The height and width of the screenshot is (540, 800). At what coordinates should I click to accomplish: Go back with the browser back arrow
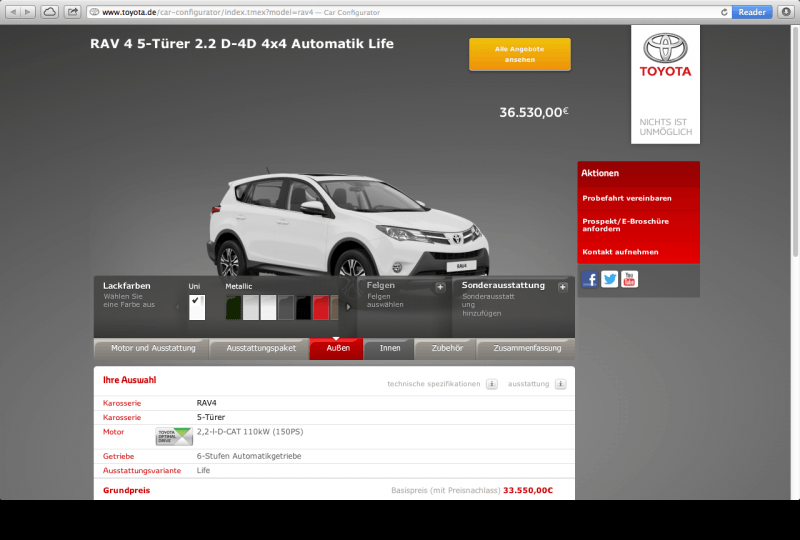coord(13,12)
